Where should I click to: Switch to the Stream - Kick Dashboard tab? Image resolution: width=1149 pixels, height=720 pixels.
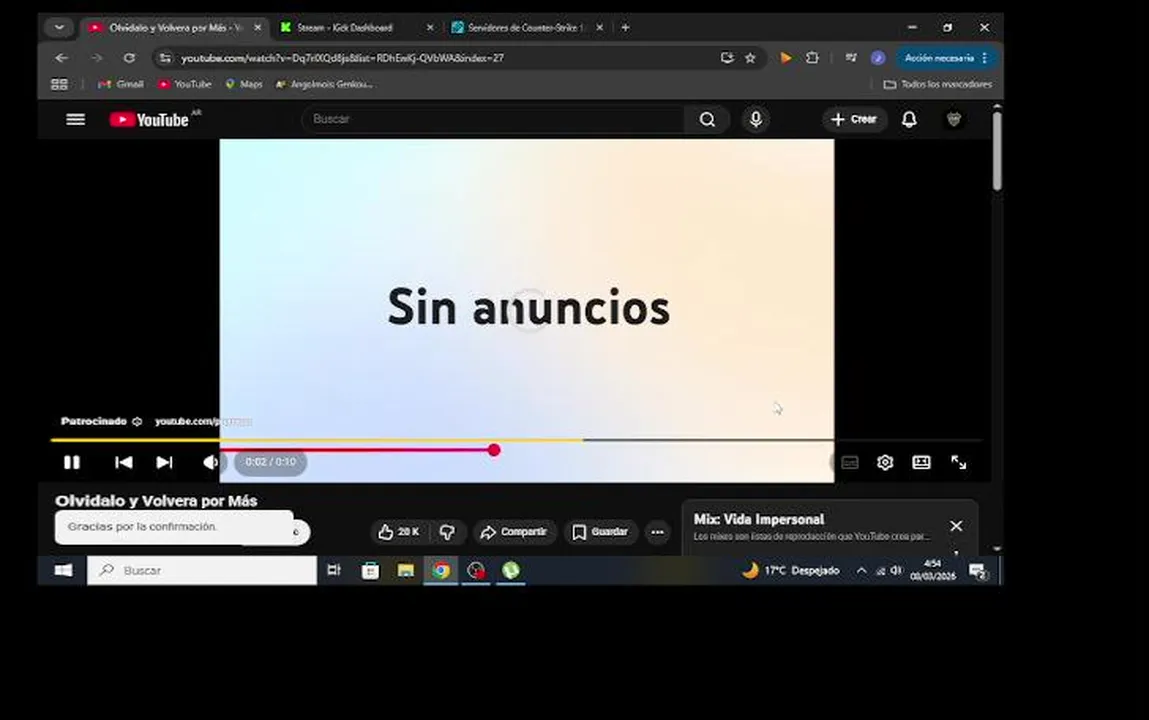355,28
